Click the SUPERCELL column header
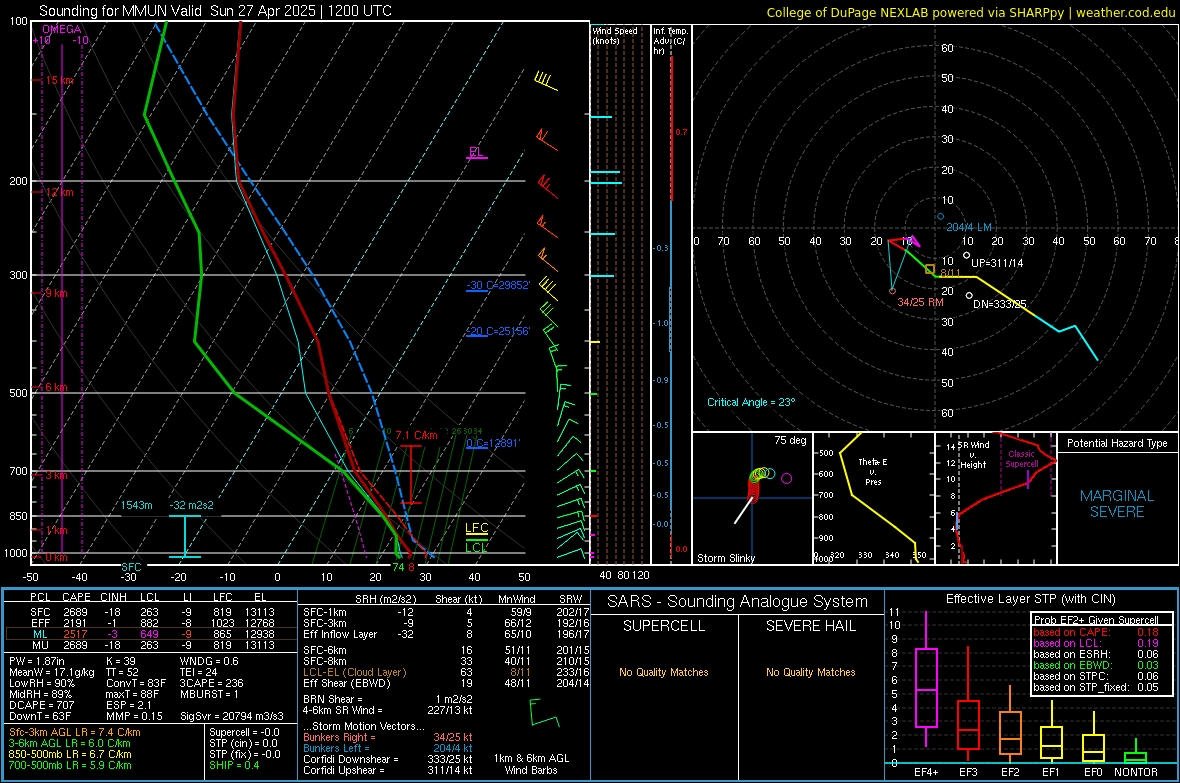 point(664,626)
